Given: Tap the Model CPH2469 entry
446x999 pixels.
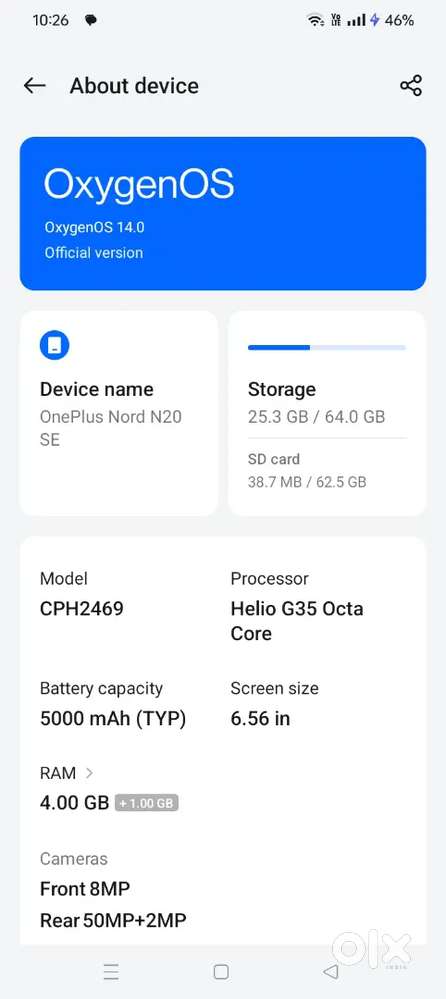Looking at the screenshot, I should pos(82,594).
